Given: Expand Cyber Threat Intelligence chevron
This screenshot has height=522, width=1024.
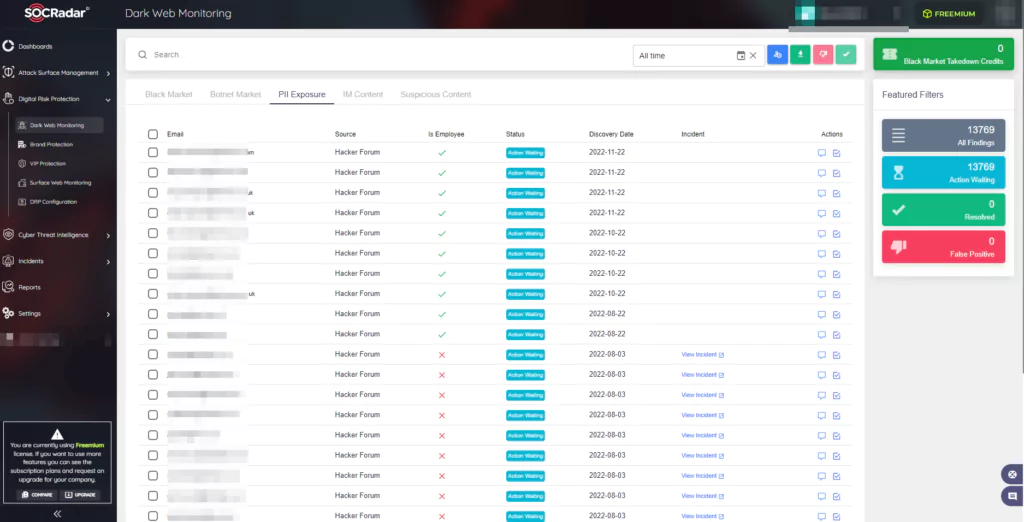Looking at the screenshot, I should [108, 235].
